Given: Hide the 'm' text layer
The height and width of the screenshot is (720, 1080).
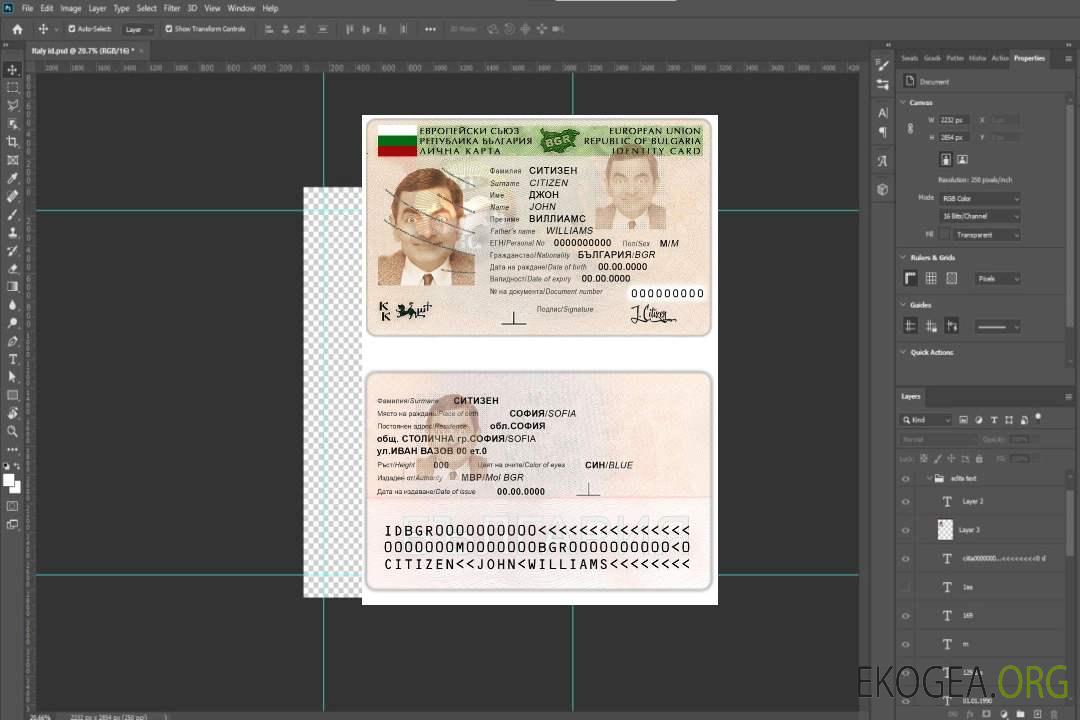Looking at the screenshot, I should point(906,644).
